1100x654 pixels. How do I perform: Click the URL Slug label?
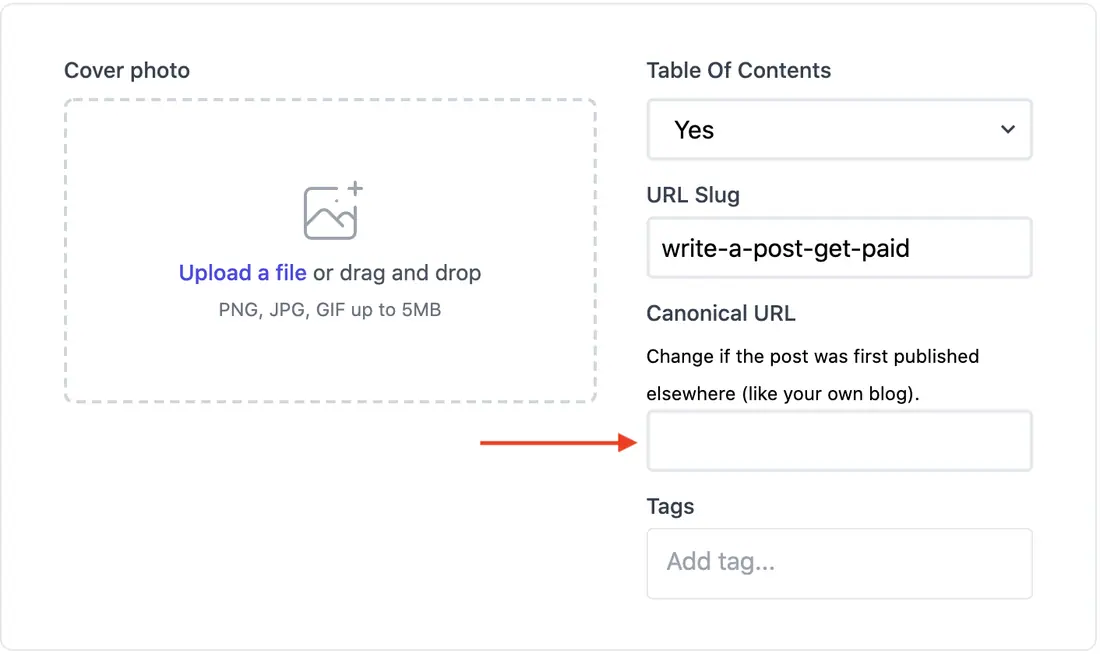(x=693, y=194)
